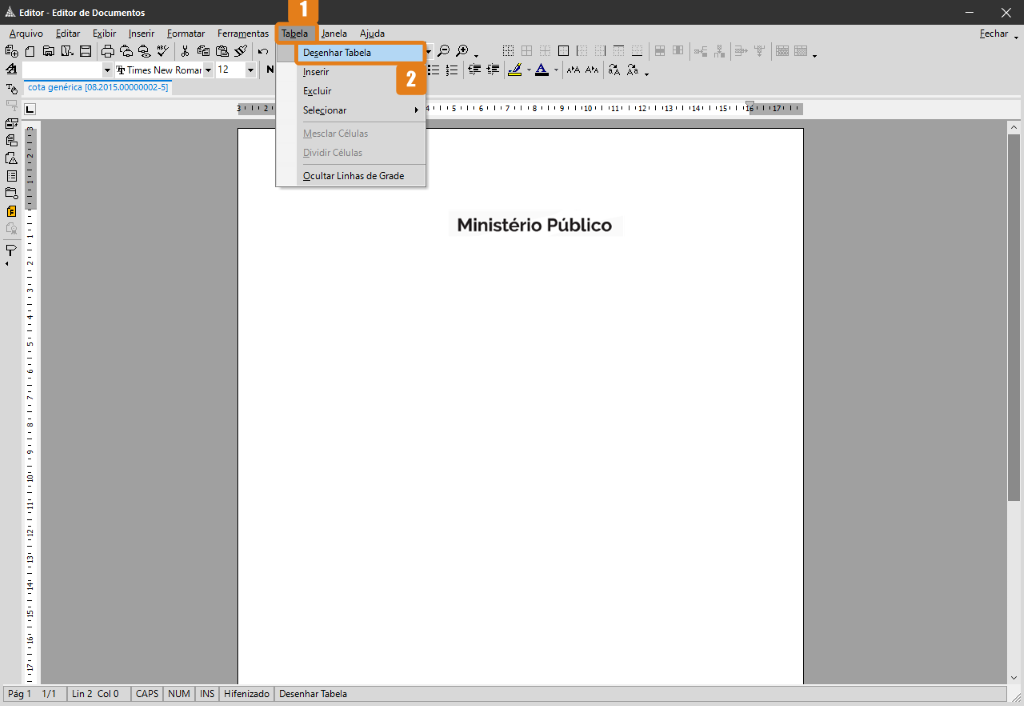This screenshot has width=1024, height=706.
Task: Toggle Bold formatting button
Action: (269, 70)
